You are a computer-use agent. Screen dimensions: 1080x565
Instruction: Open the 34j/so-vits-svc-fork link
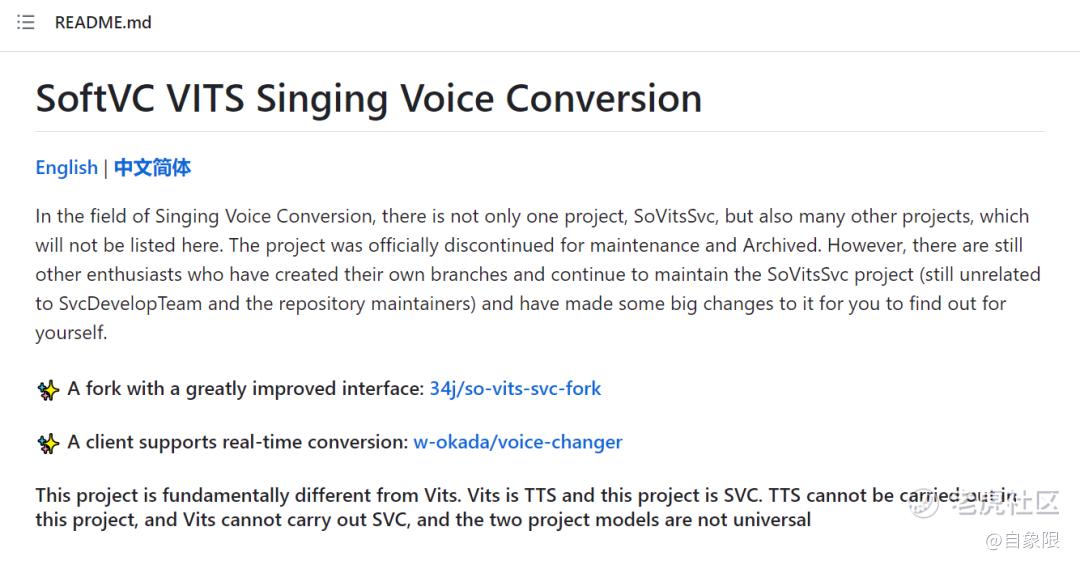click(515, 388)
